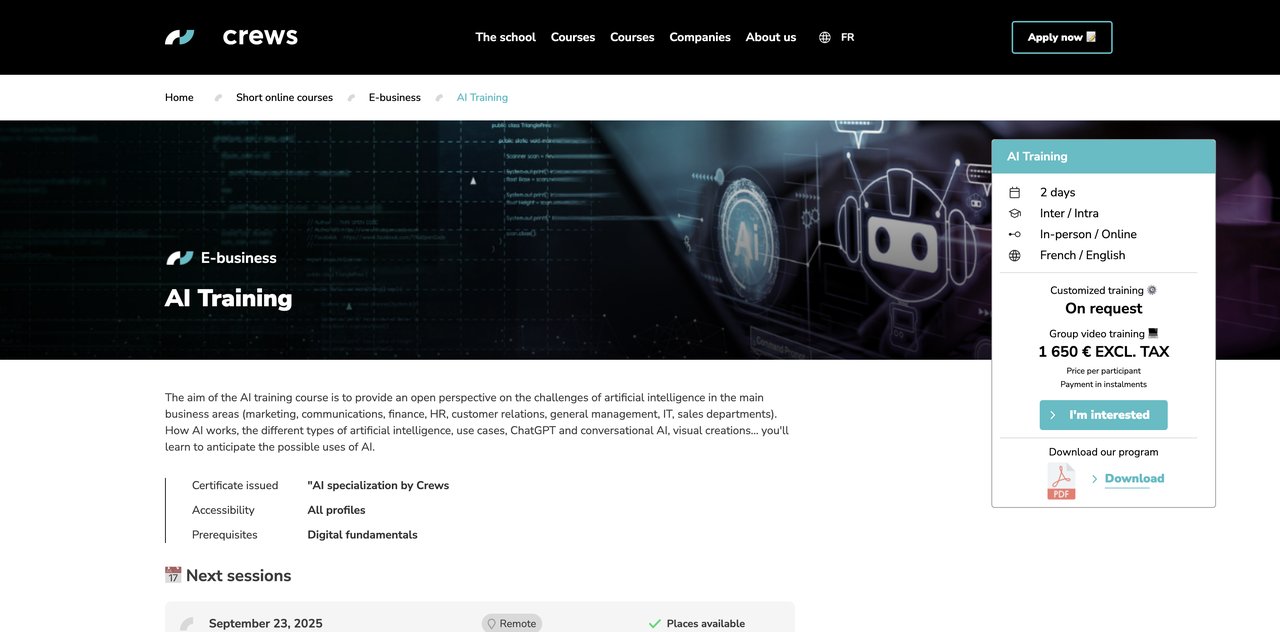Click the green checkmark beside Places available
The height and width of the screenshot is (632, 1280).
(x=655, y=623)
